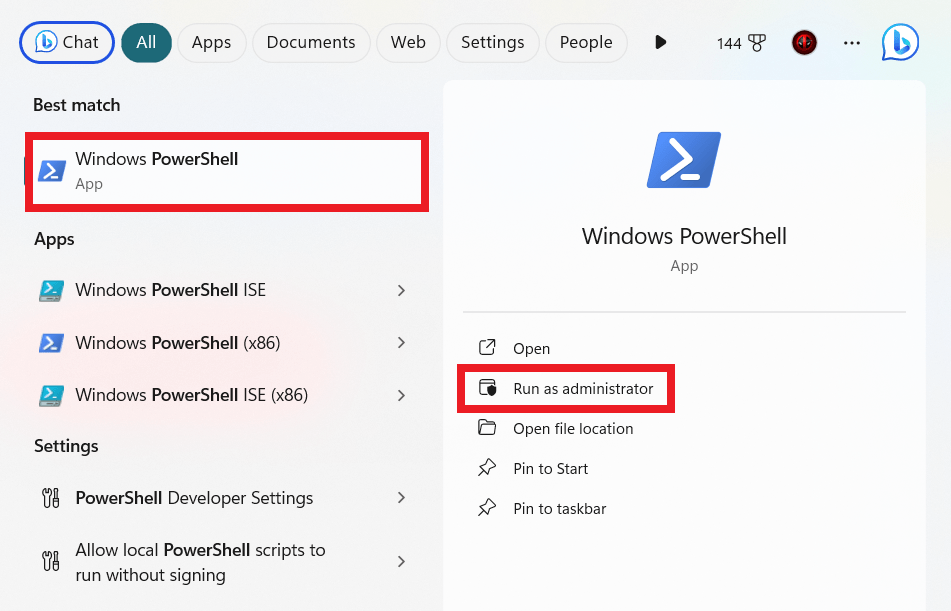Click the Windows PowerShell ISE icon
Viewport: 951px width, 611px height.
click(x=52, y=291)
